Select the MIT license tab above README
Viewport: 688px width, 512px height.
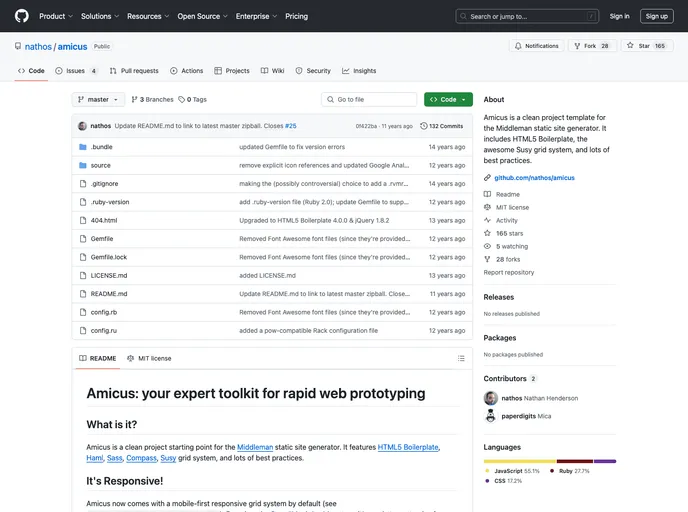[149, 358]
